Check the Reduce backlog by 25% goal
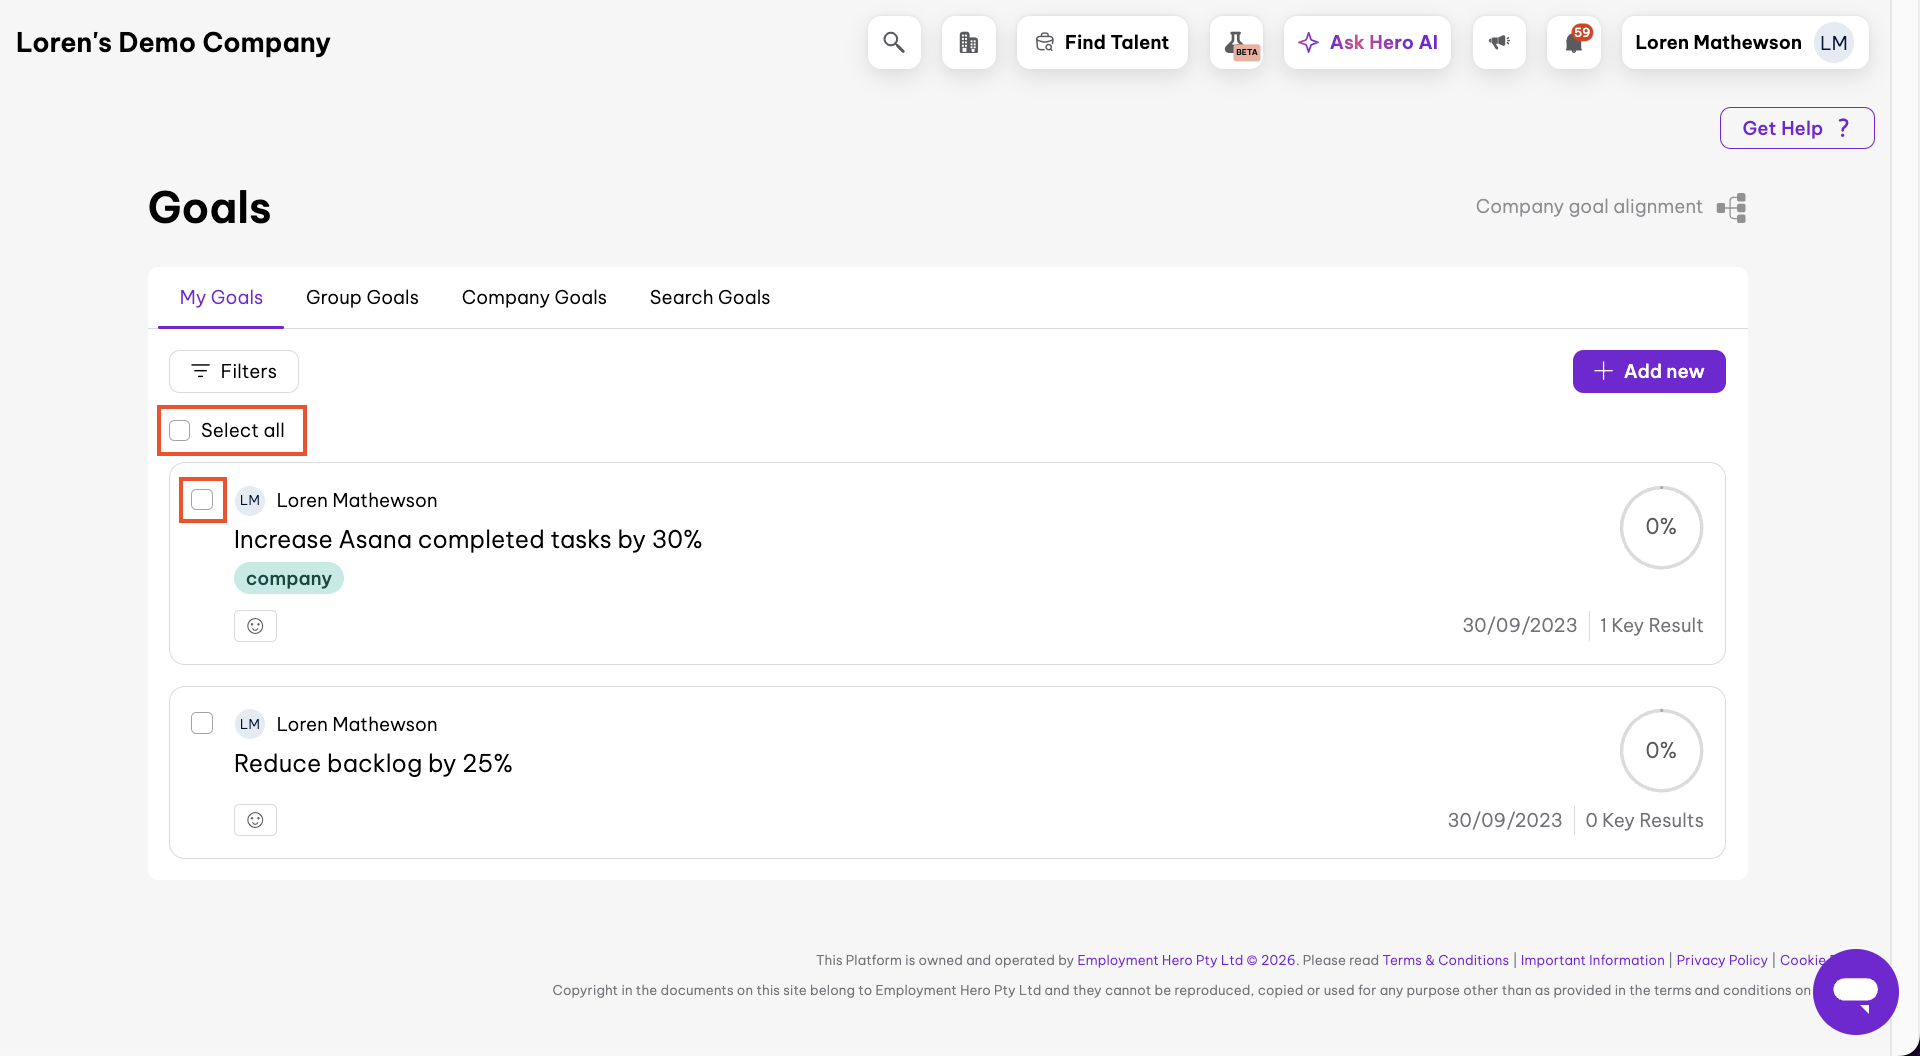The width and height of the screenshot is (1920, 1056). [x=202, y=723]
